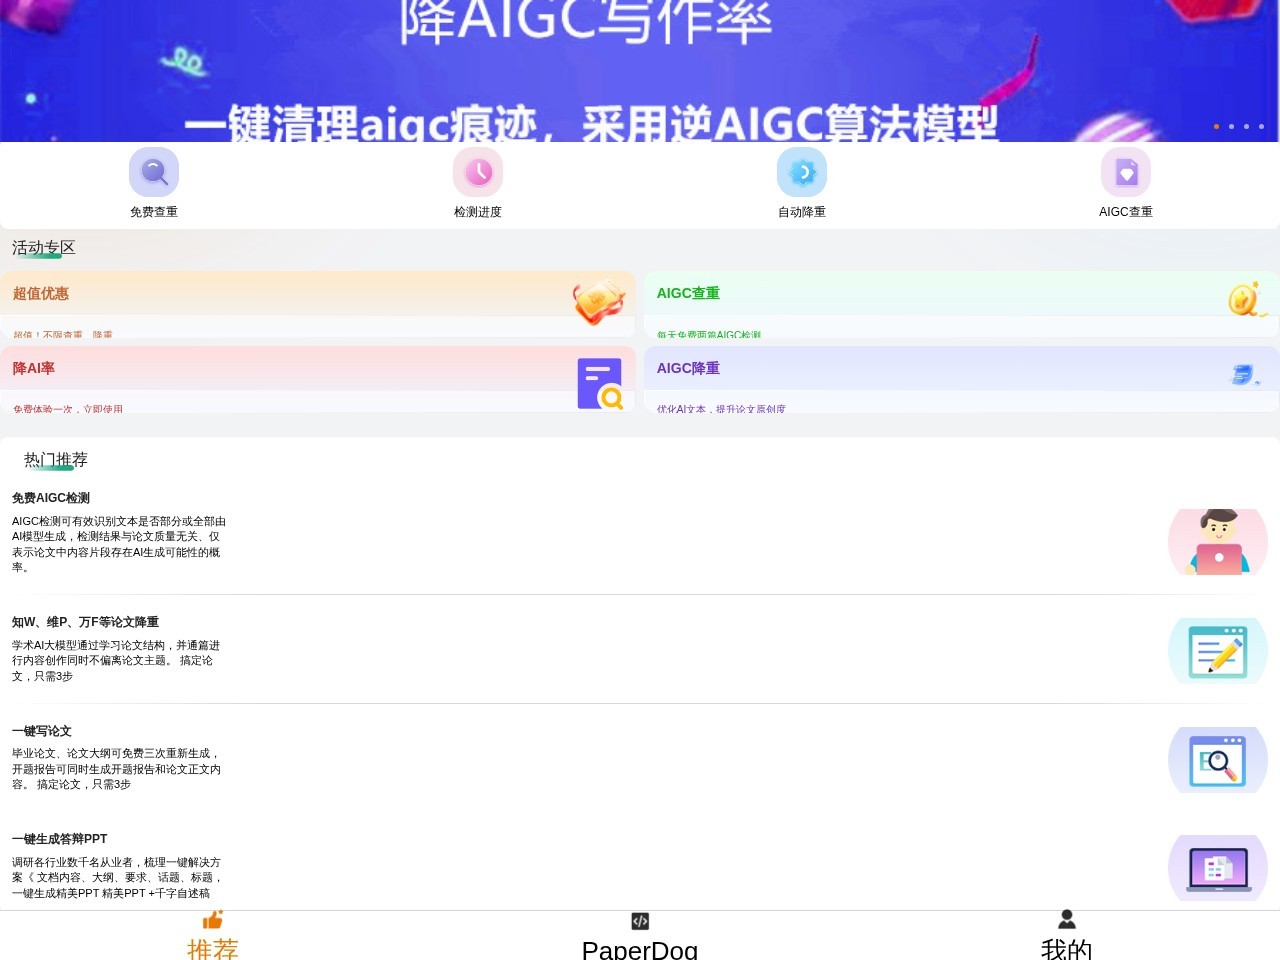Click the 一键生成答辩PPT laptop thumbnail
This screenshot has height=960, width=1280.
point(1217,868)
